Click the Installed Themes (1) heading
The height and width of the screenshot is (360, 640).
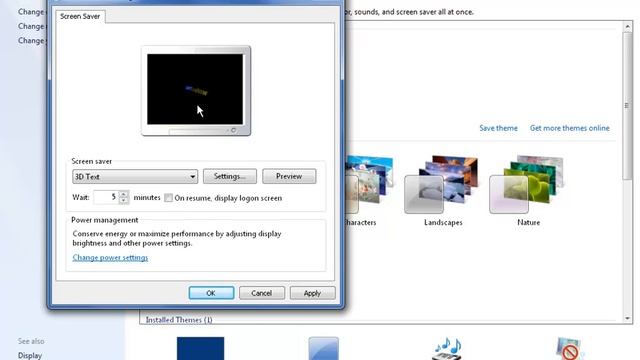[179, 320]
